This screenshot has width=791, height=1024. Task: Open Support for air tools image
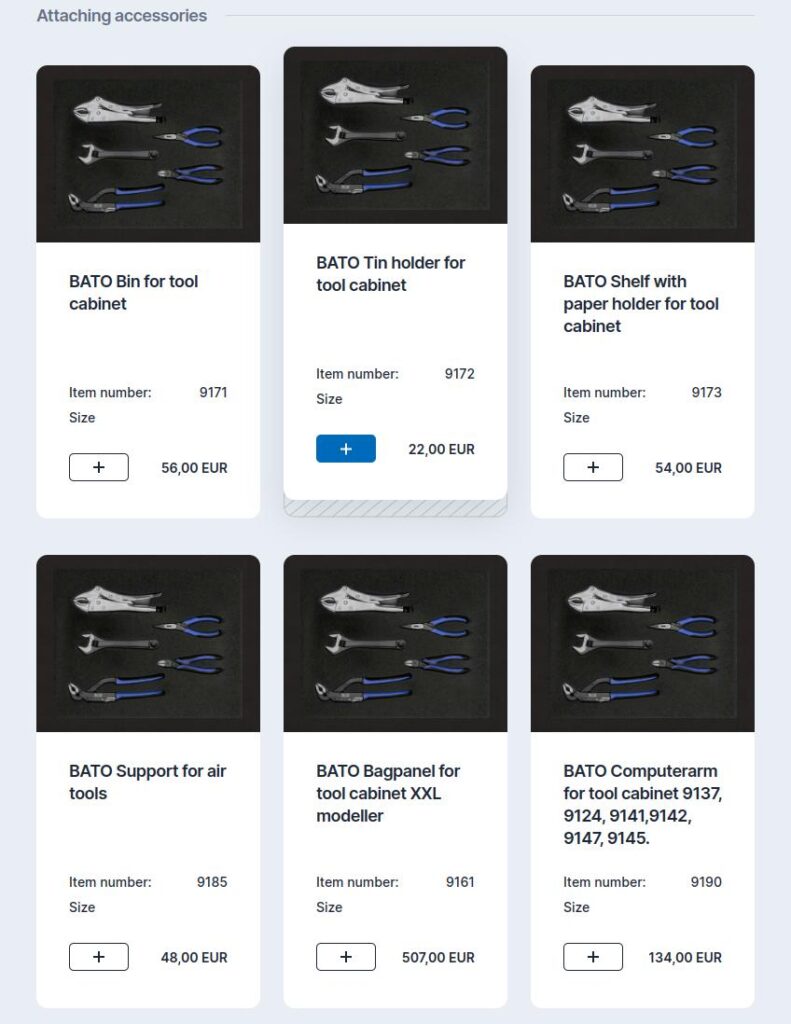pos(148,643)
